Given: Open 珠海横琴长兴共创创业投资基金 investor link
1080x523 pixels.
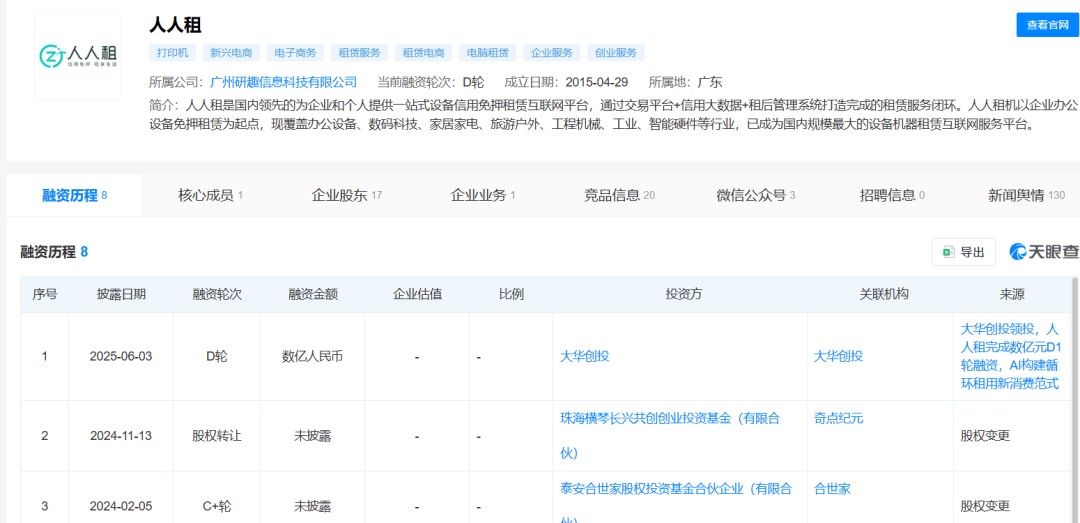Looking at the screenshot, I should pos(669,418).
